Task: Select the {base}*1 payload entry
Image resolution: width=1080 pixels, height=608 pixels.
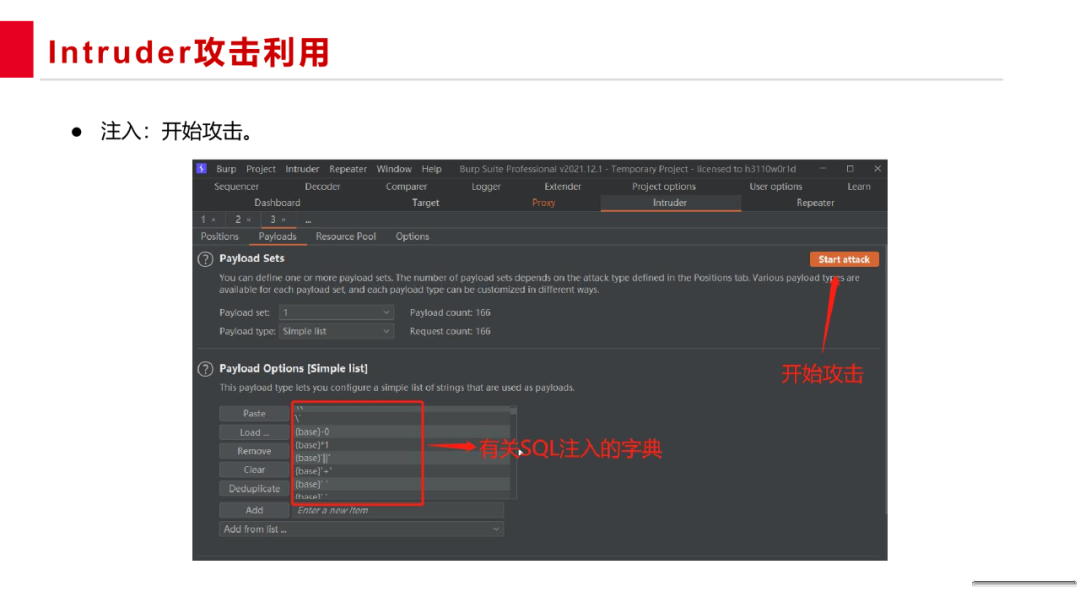Action: point(402,445)
